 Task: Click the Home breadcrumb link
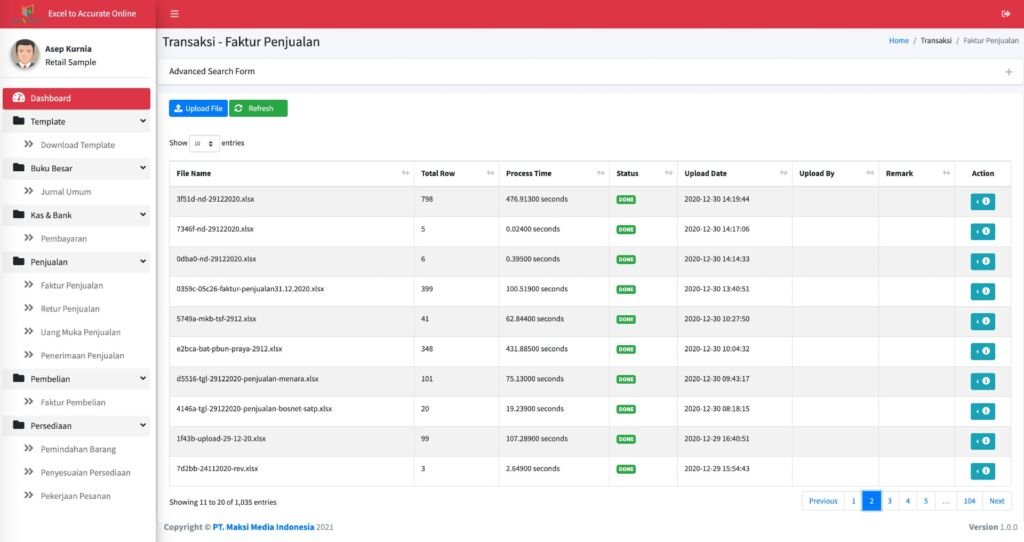click(898, 41)
